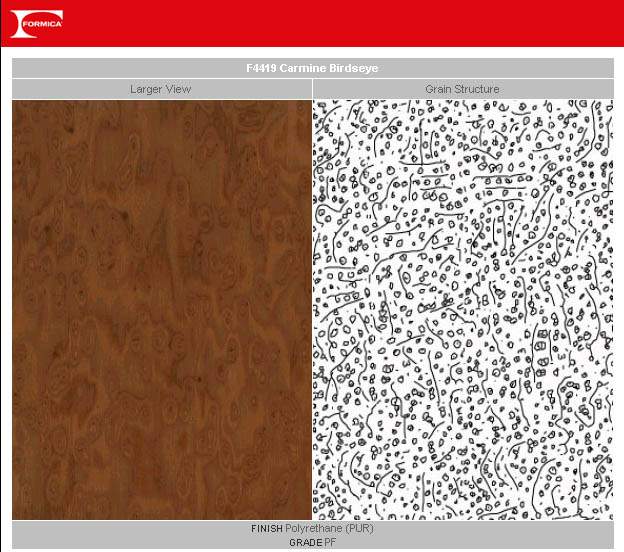The height and width of the screenshot is (552, 624).
Task: Select the "Larger View" column header
Action: (161, 89)
